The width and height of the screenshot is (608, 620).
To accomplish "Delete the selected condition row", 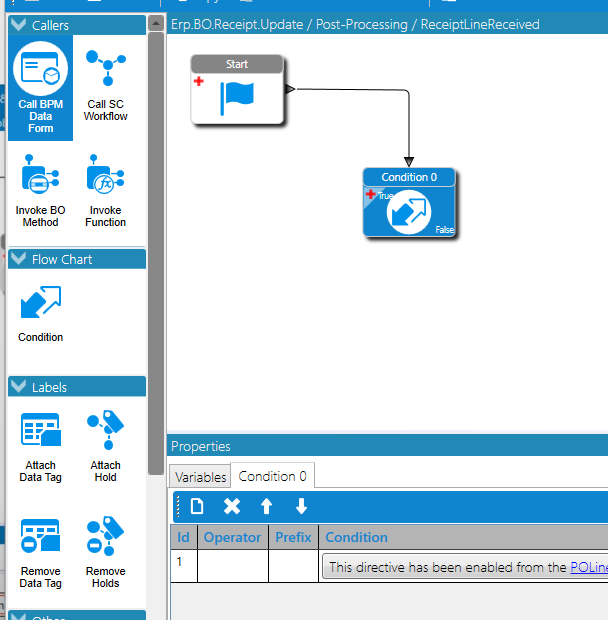I will pyautogui.click(x=232, y=506).
